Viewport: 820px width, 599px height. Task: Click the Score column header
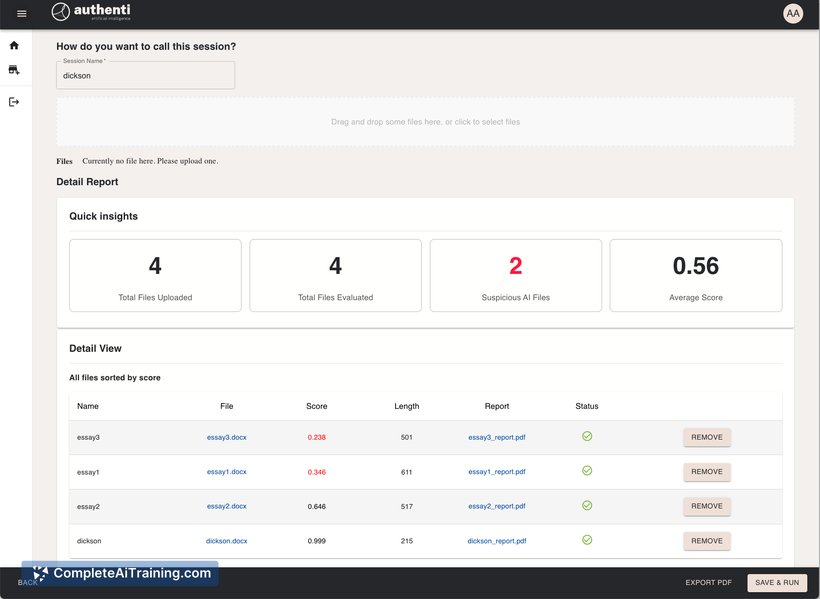tap(316, 406)
